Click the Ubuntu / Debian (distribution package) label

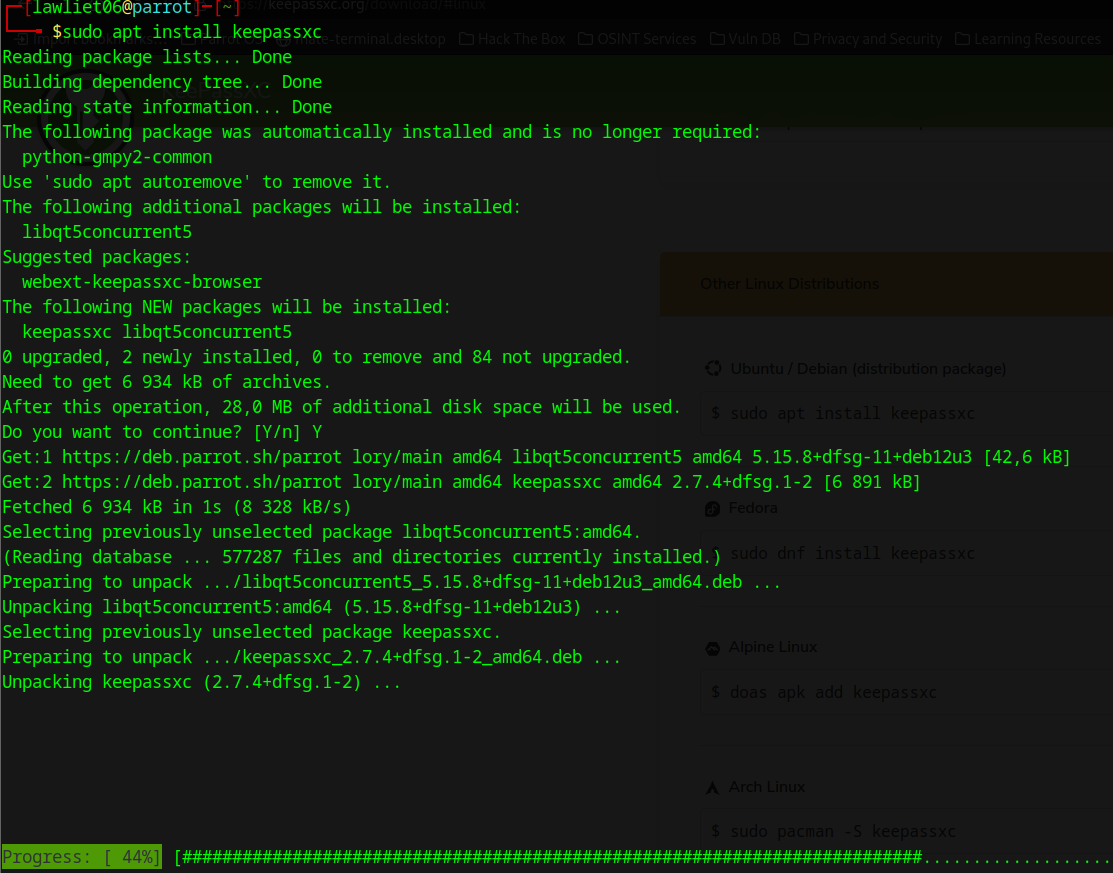(x=868, y=369)
